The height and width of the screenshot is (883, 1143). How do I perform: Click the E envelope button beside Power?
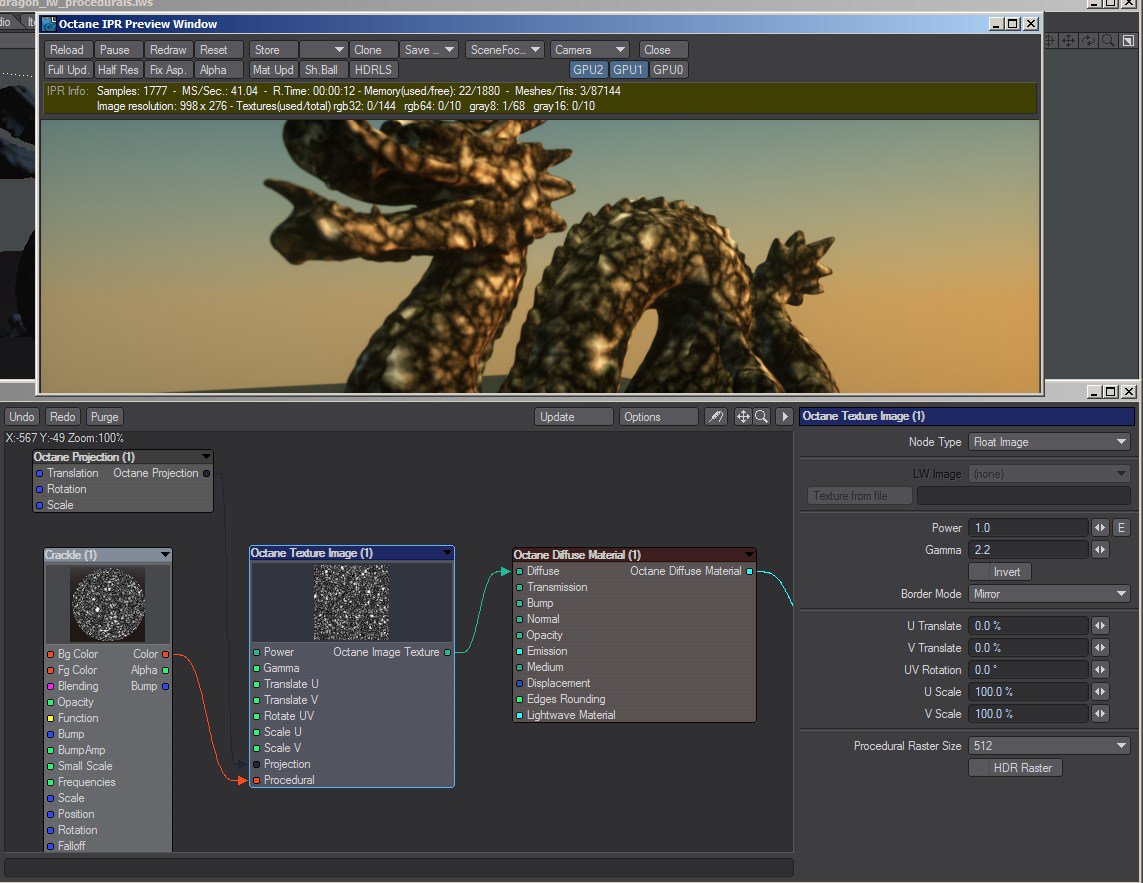(x=1121, y=527)
